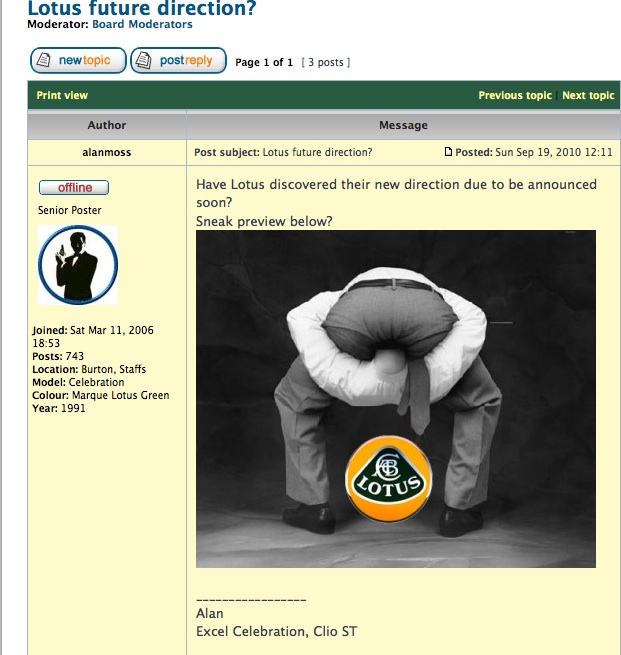Go to Previous topic
621x655 pixels.
tap(515, 95)
